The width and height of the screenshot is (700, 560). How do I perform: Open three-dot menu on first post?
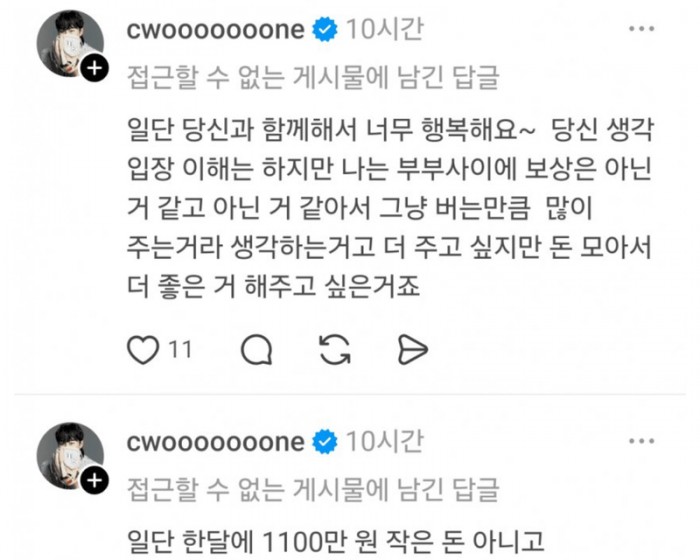coord(642,29)
